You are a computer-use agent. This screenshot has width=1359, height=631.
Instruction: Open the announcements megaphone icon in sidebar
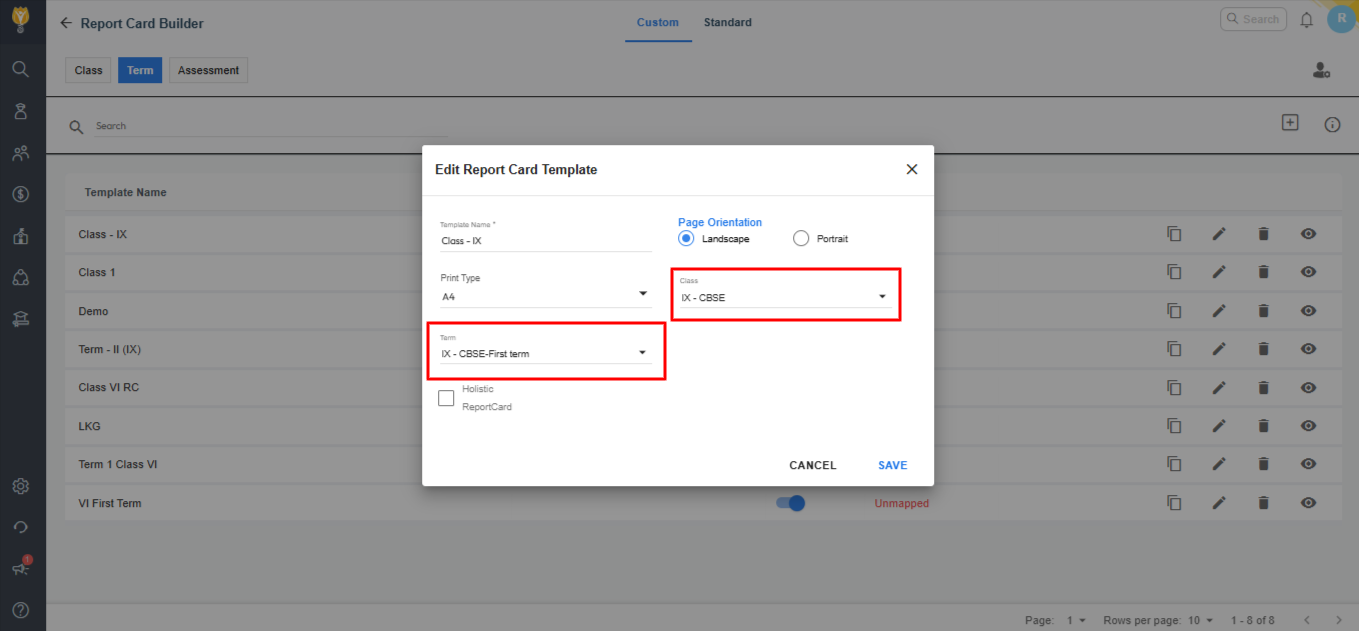[20, 568]
